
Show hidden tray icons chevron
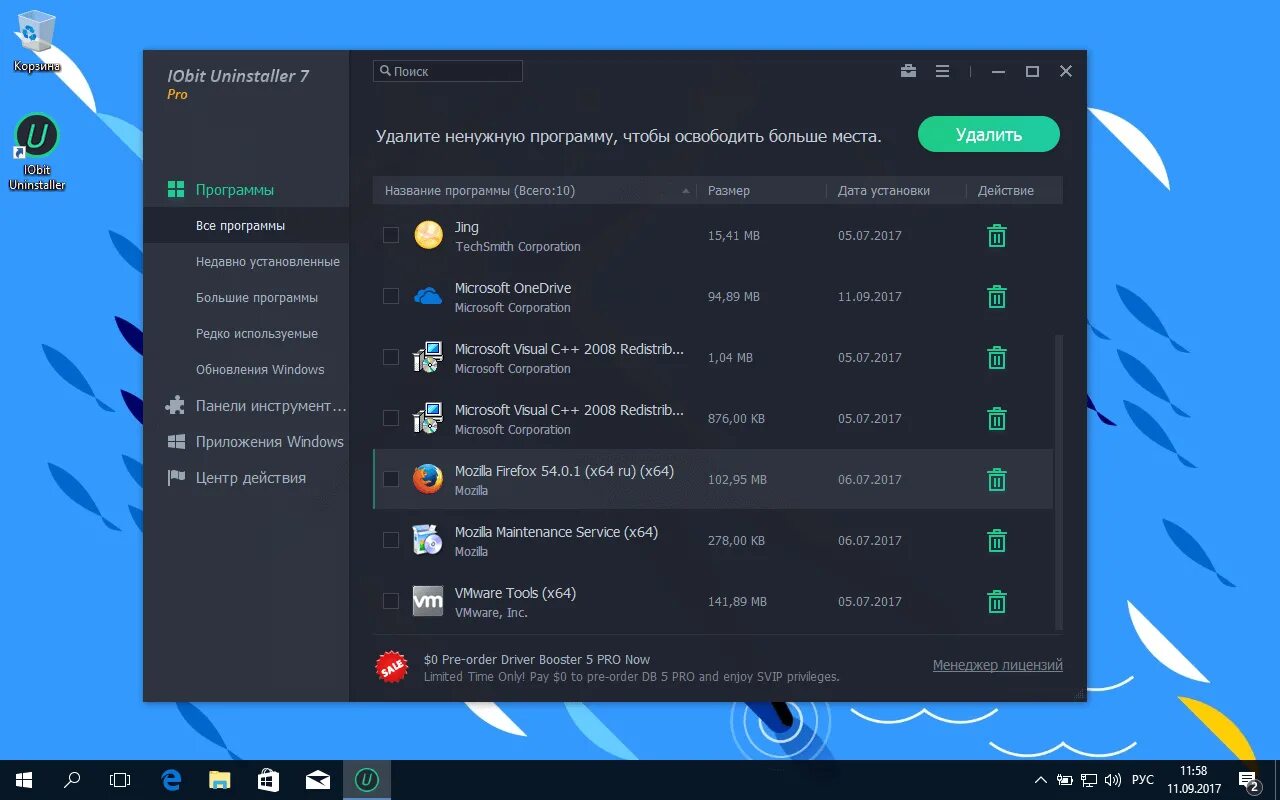(1041, 780)
